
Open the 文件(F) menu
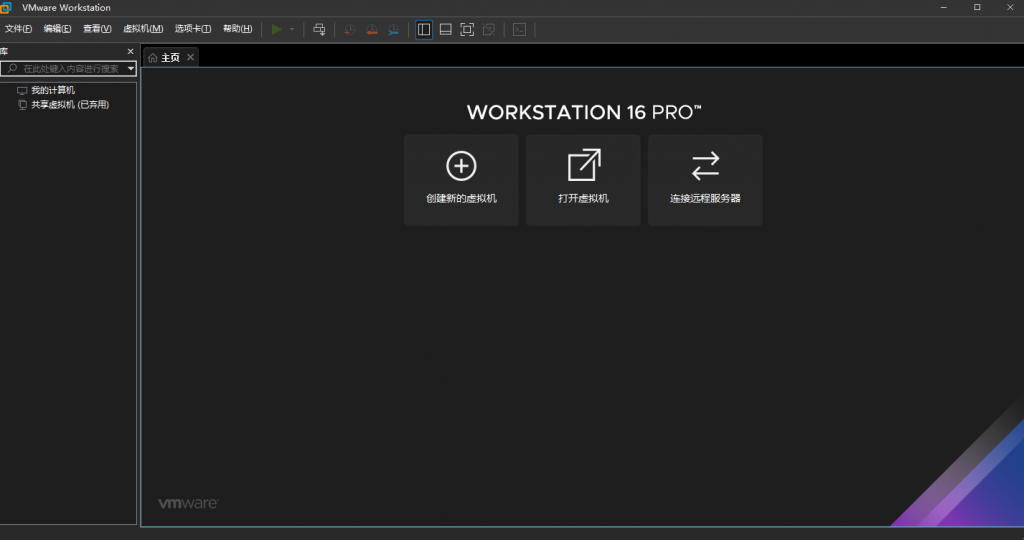[18, 29]
